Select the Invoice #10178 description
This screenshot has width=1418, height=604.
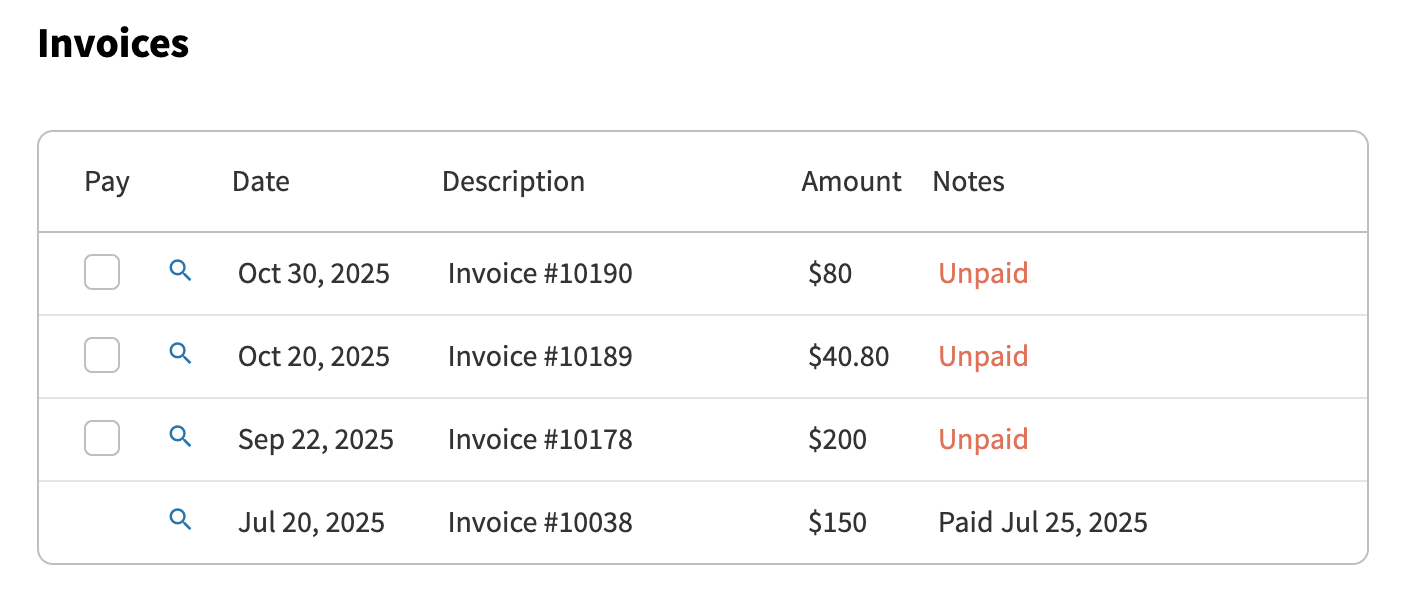click(x=540, y=439)
